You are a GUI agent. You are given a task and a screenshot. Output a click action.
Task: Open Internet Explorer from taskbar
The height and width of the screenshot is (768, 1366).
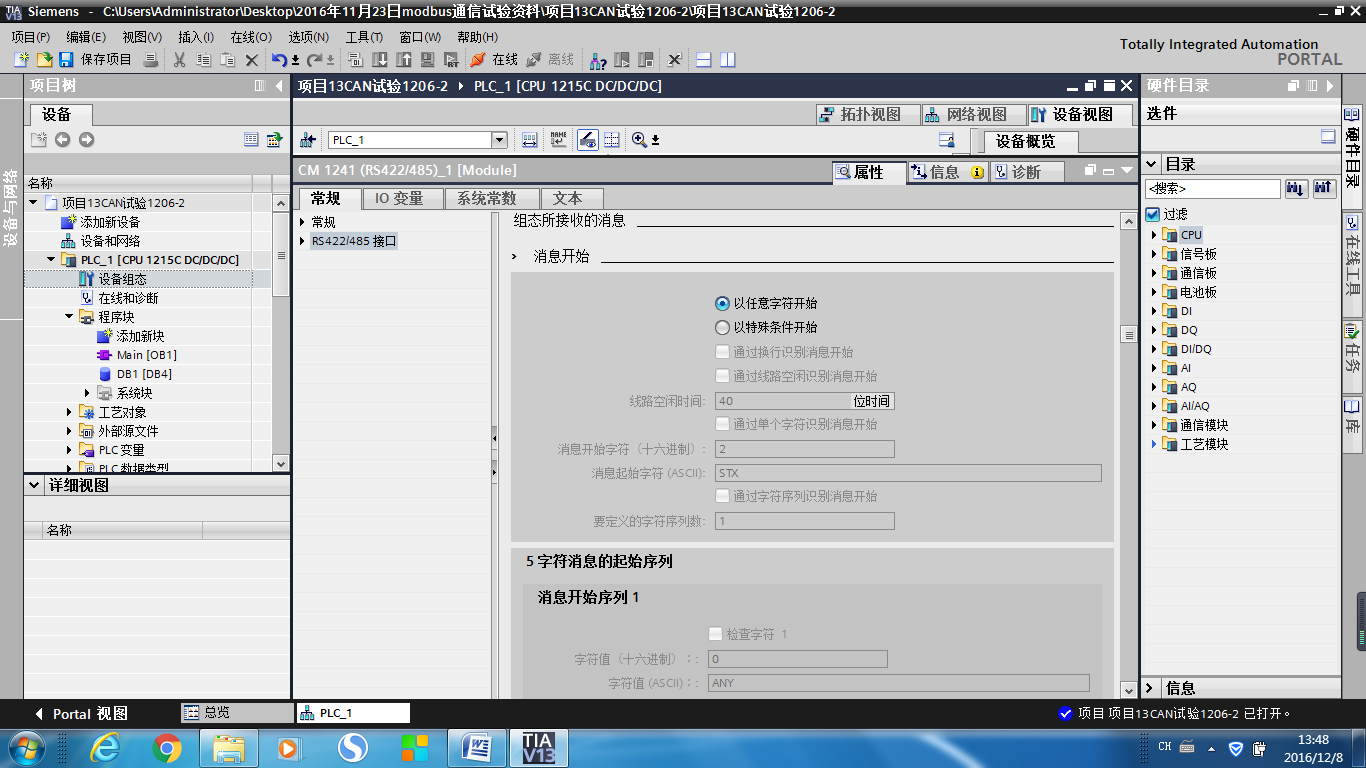[105, 748]
